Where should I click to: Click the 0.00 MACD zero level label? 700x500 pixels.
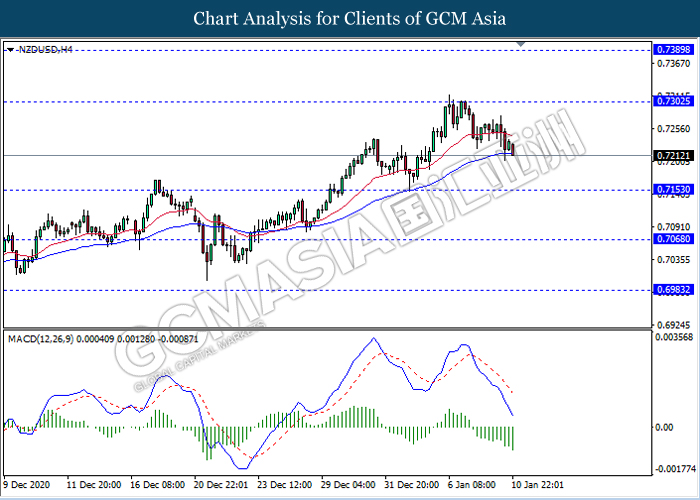coord(664,428)
